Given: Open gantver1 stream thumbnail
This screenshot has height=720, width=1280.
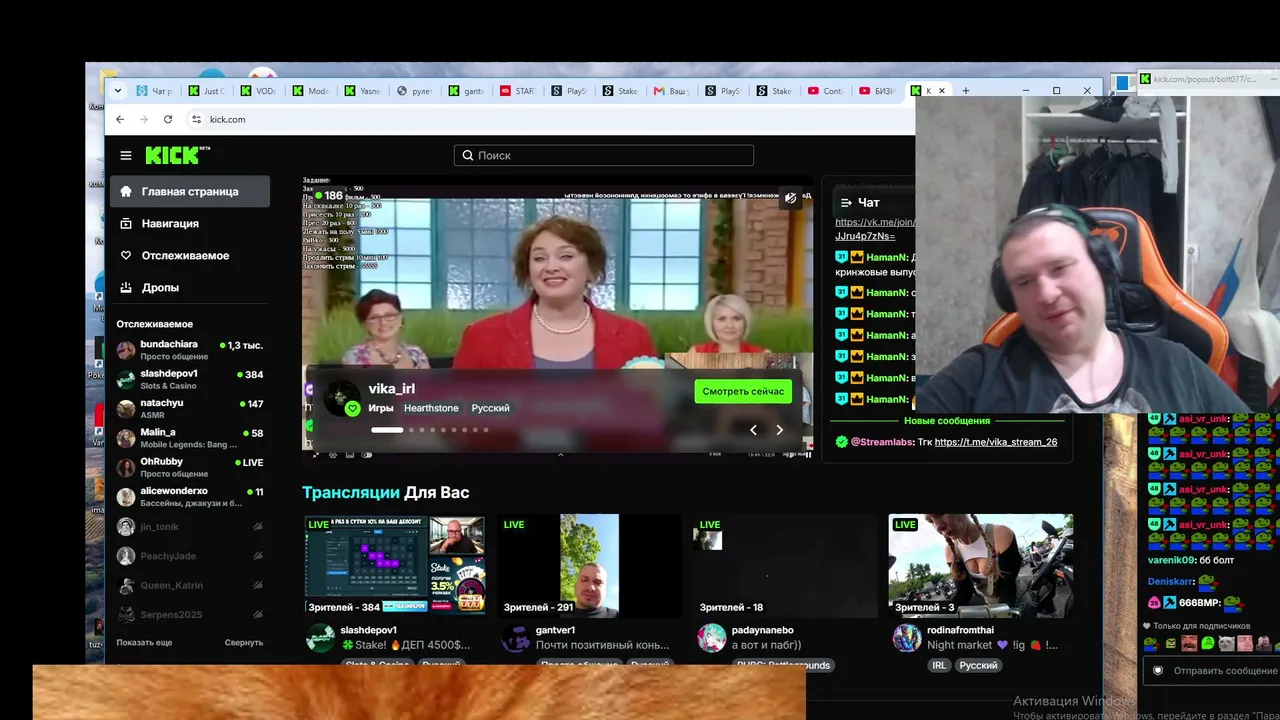Looking at the screenshot, I should tap(589, 565).
